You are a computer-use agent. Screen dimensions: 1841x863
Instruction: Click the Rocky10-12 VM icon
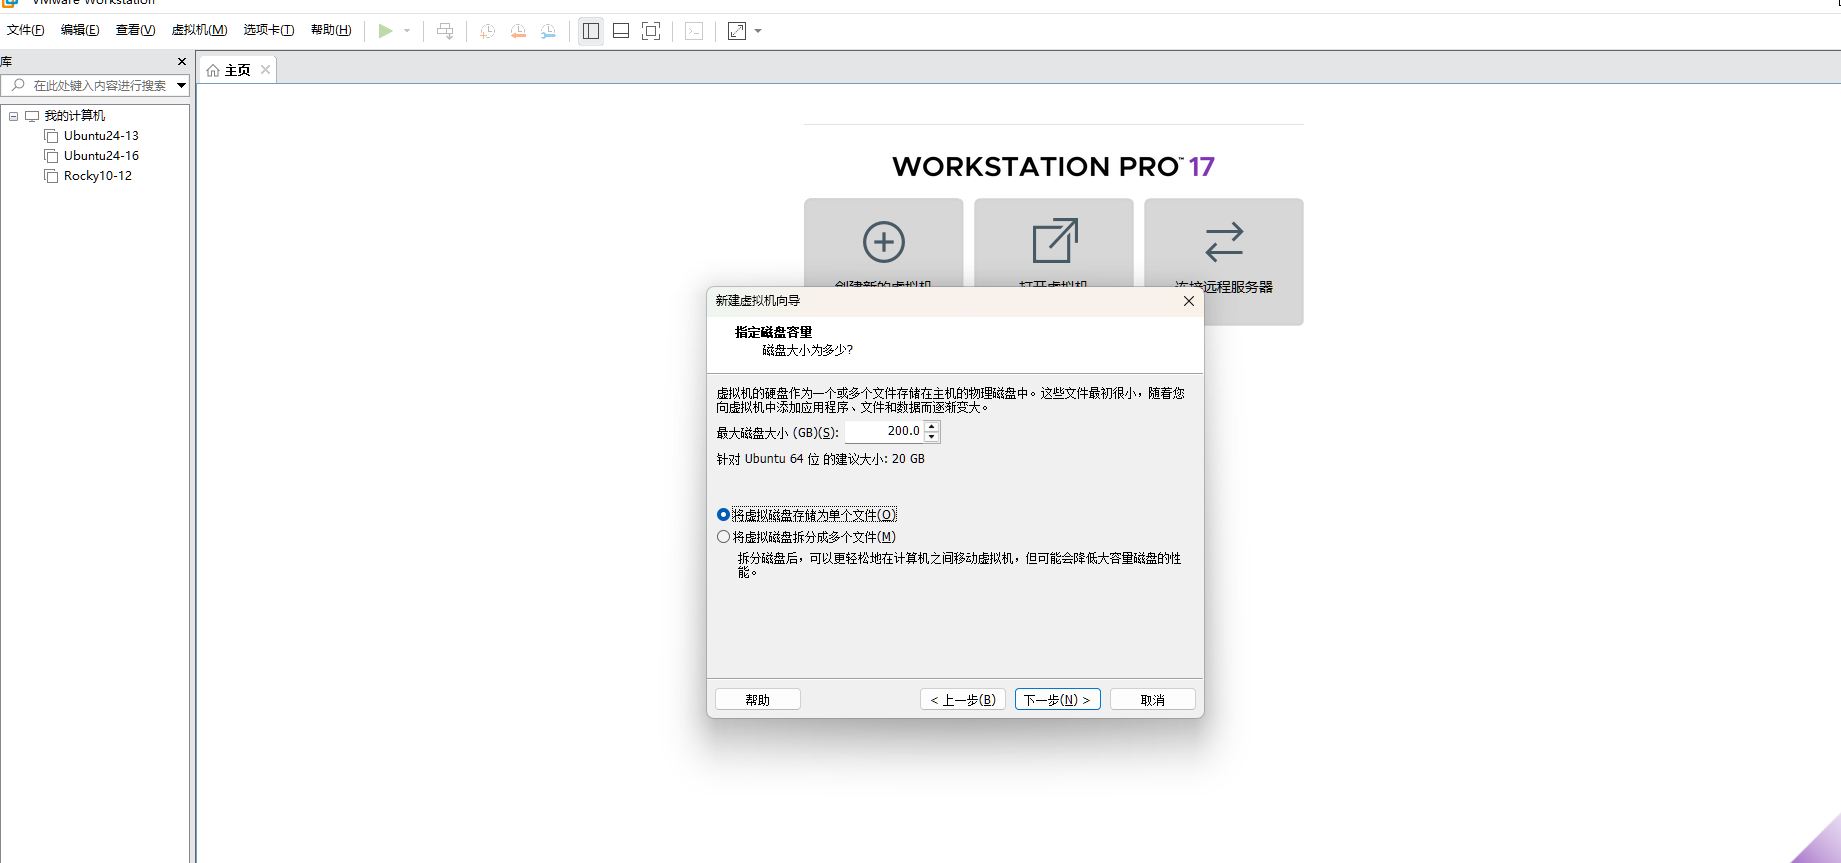(x=51, y=176)
